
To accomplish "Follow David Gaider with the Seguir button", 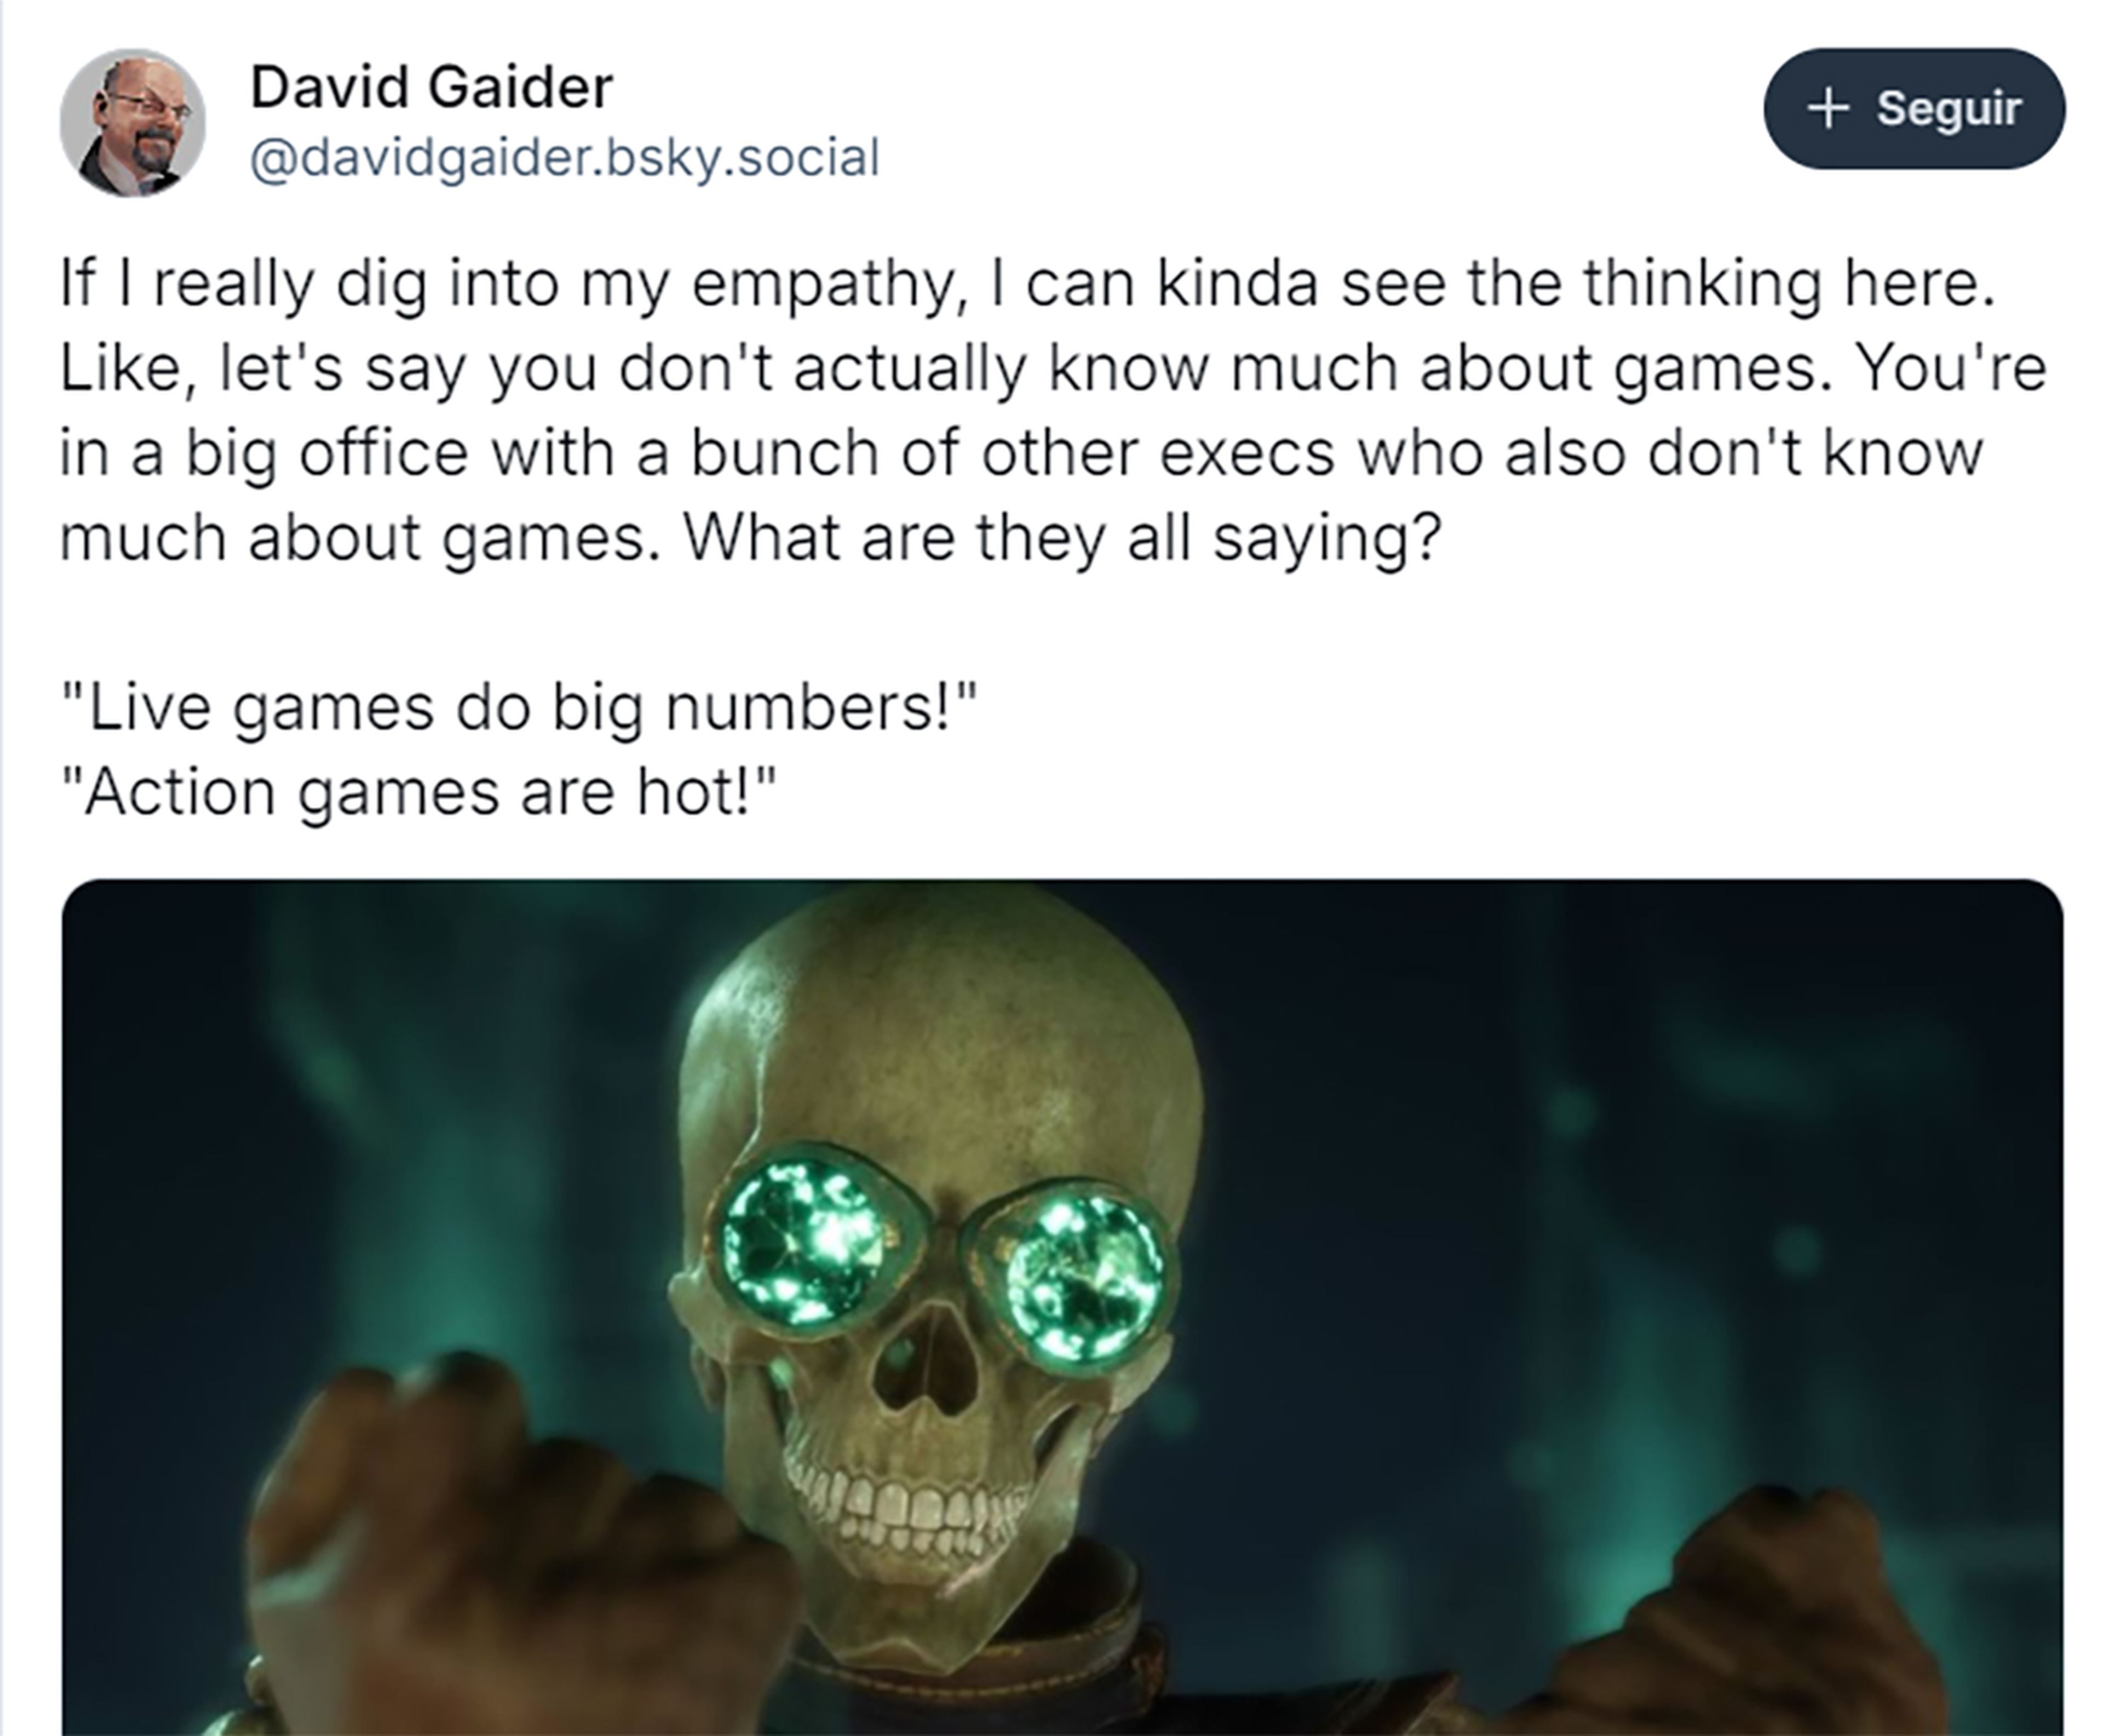I will [1914, 108].
